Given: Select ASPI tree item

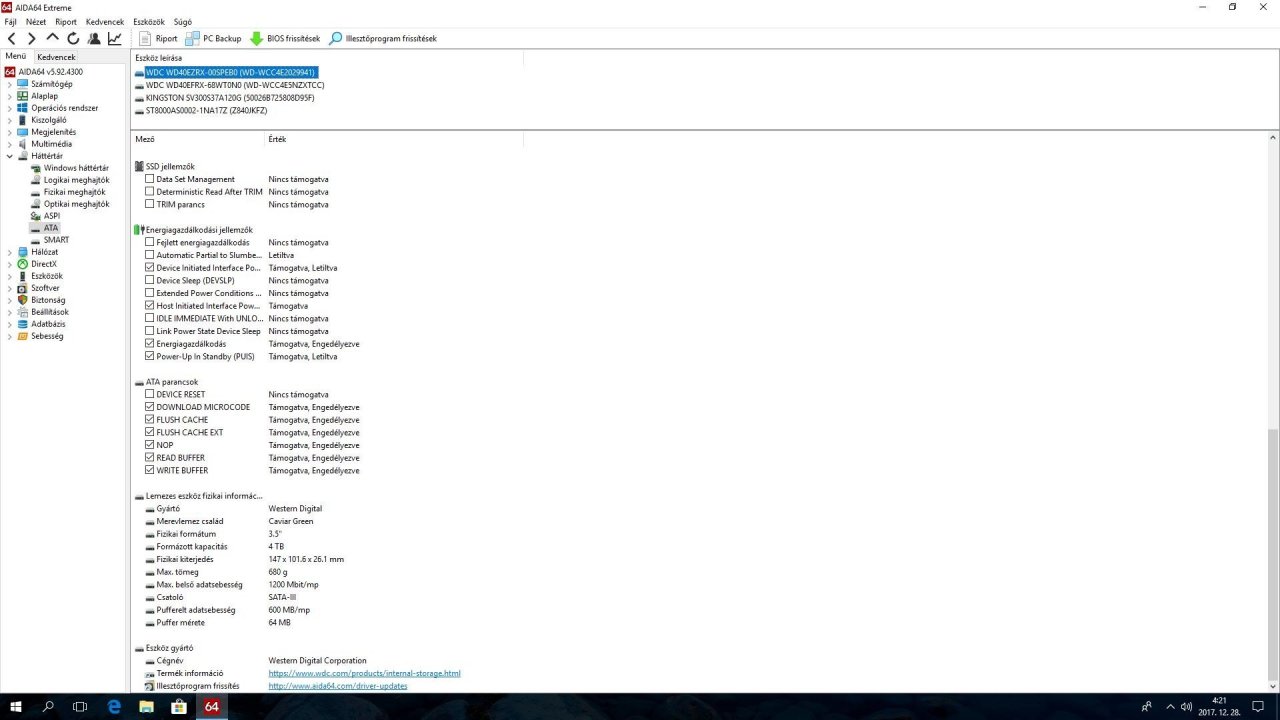Looking at the screenshot, I should [51, 216].
